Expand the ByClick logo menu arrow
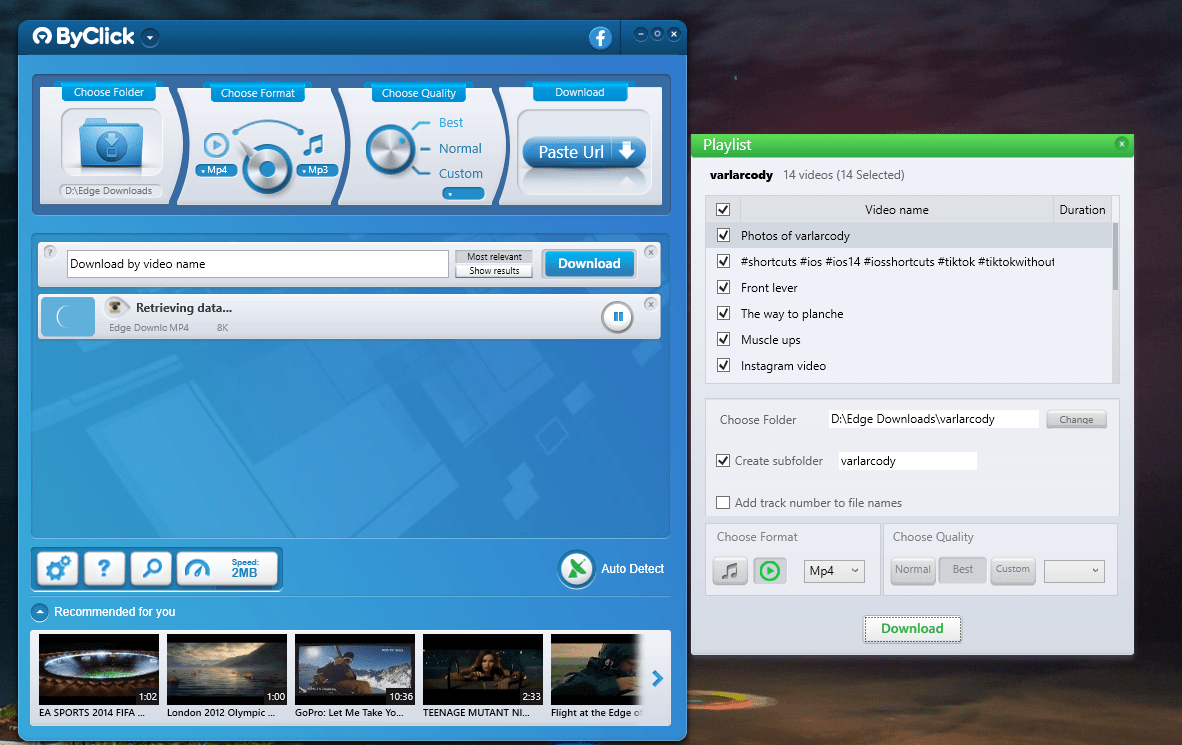This screenshot has width=1182, height=745. click(150, 38)
